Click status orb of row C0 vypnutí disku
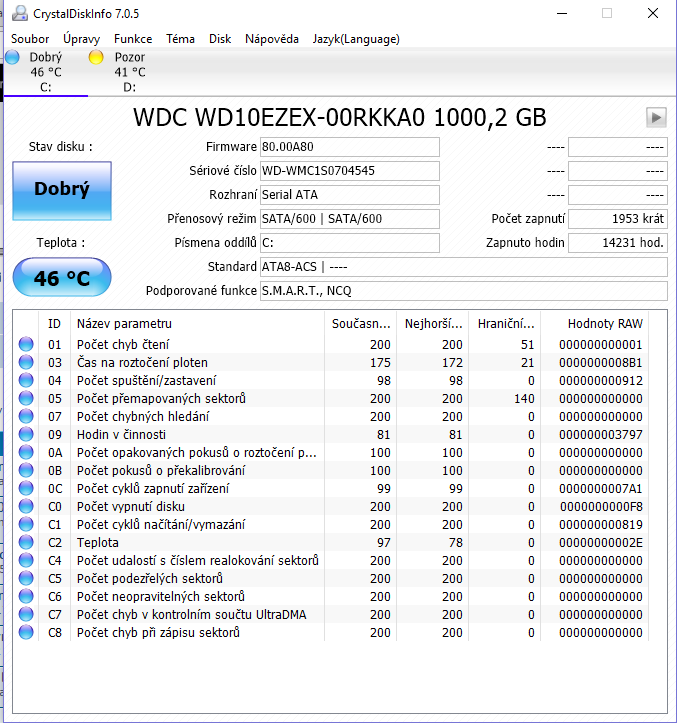677x723 pixels. tap(26, 506)
